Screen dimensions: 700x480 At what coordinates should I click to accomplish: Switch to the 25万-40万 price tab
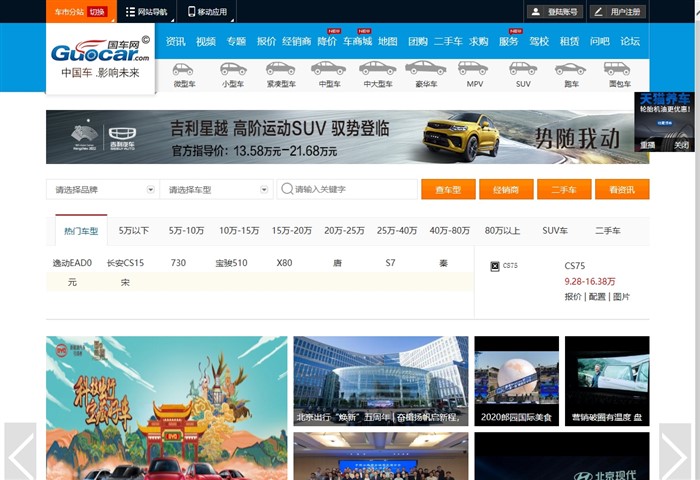coord(397,230)
